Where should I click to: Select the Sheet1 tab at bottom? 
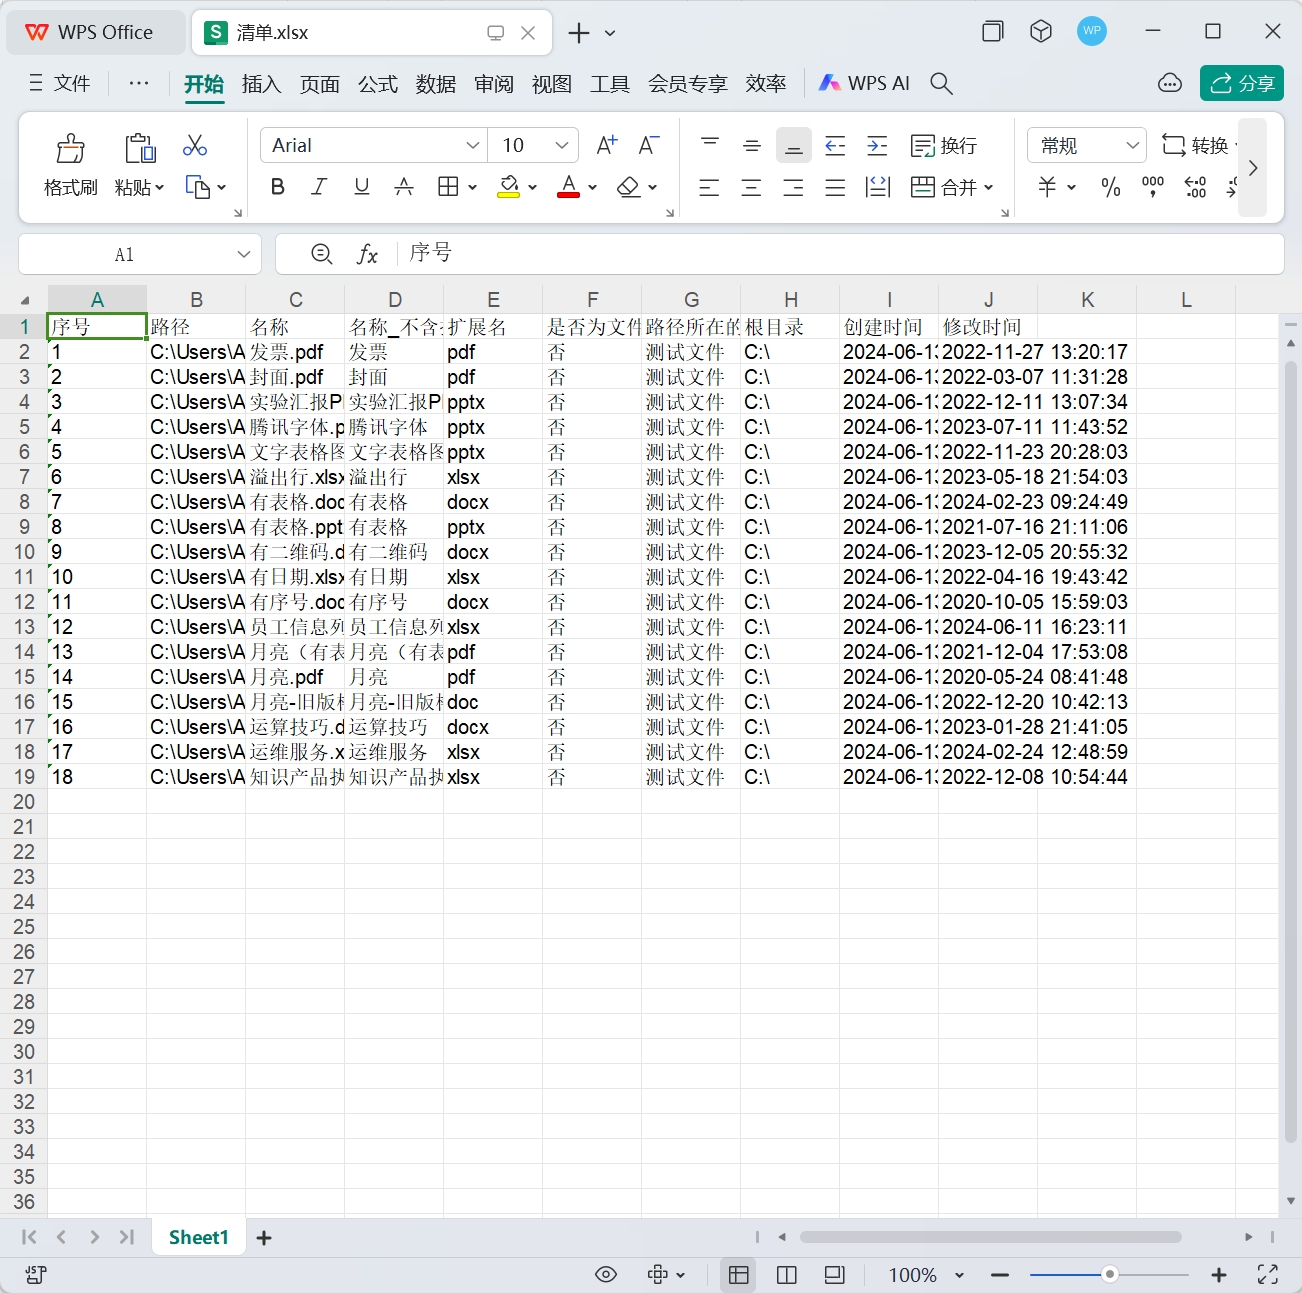tap(197, 1236)
